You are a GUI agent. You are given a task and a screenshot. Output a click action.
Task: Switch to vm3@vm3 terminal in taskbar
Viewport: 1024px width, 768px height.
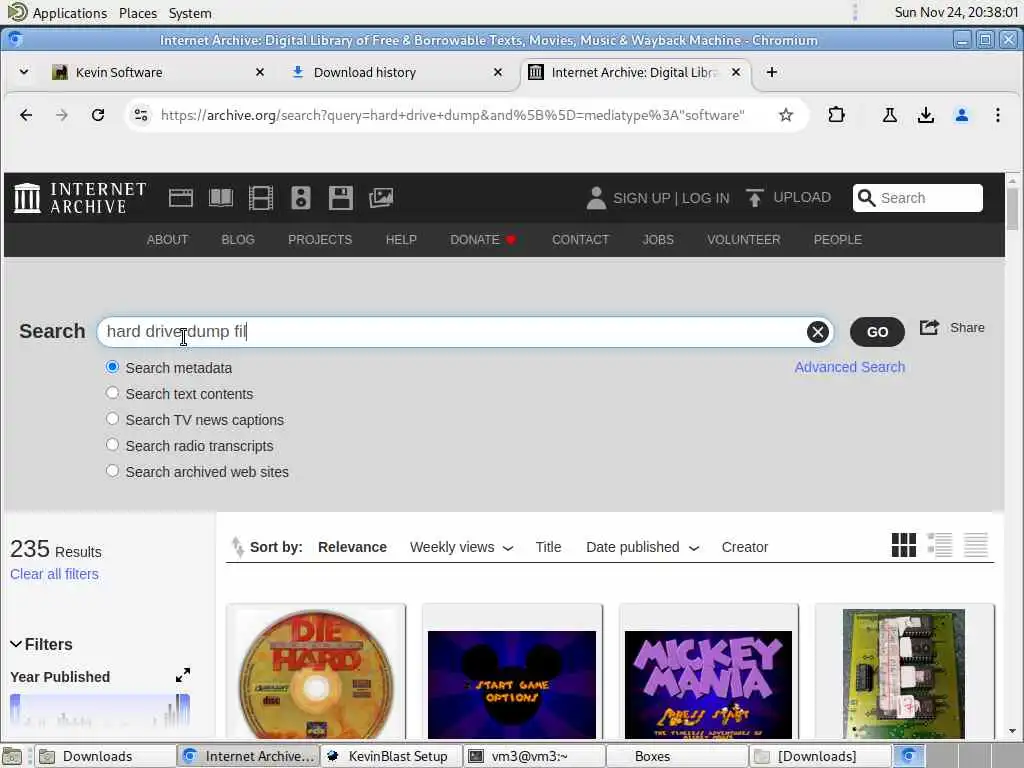click(534, 756)
